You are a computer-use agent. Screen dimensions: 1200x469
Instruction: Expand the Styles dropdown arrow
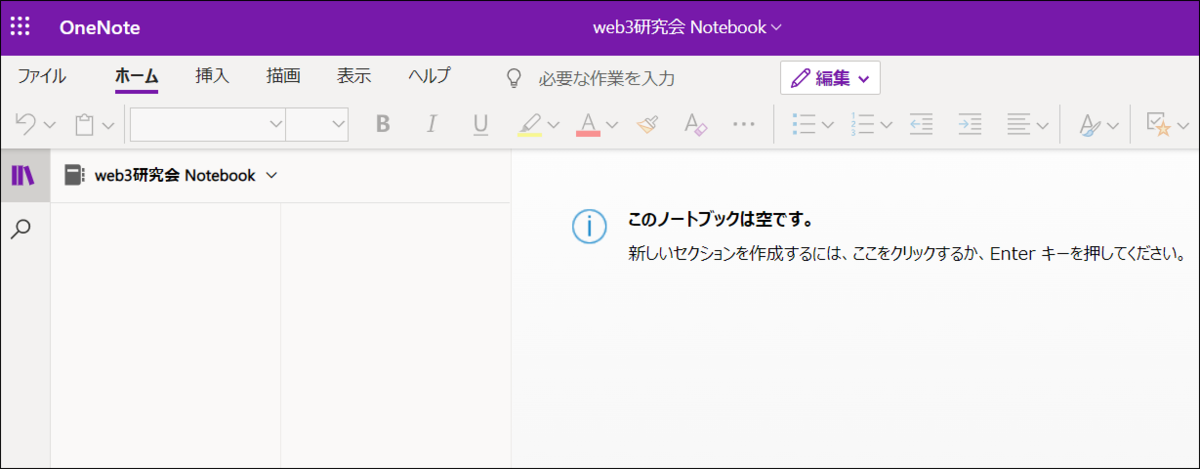tap(1113, 125)
